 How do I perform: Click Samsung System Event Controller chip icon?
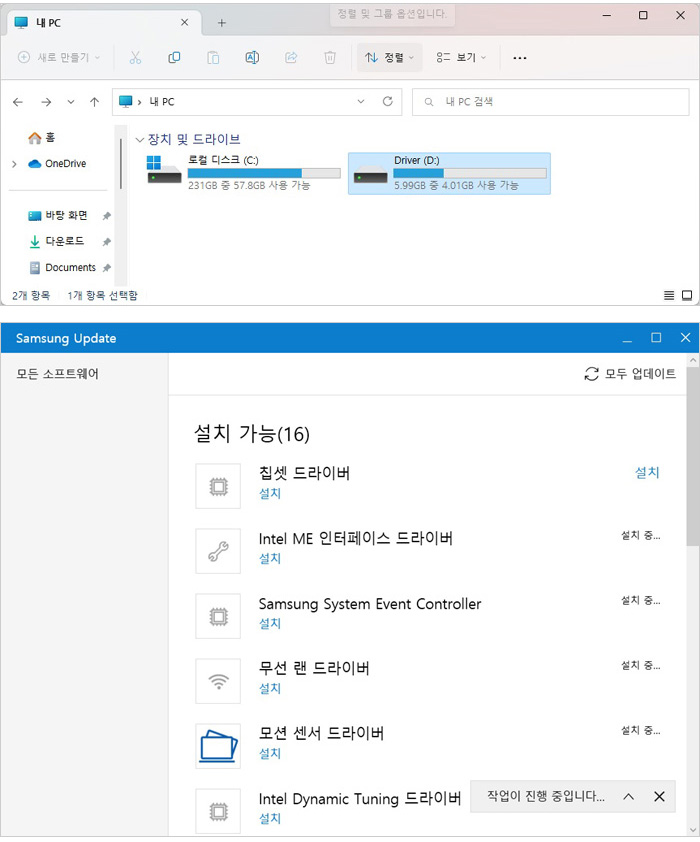[218, 616]
